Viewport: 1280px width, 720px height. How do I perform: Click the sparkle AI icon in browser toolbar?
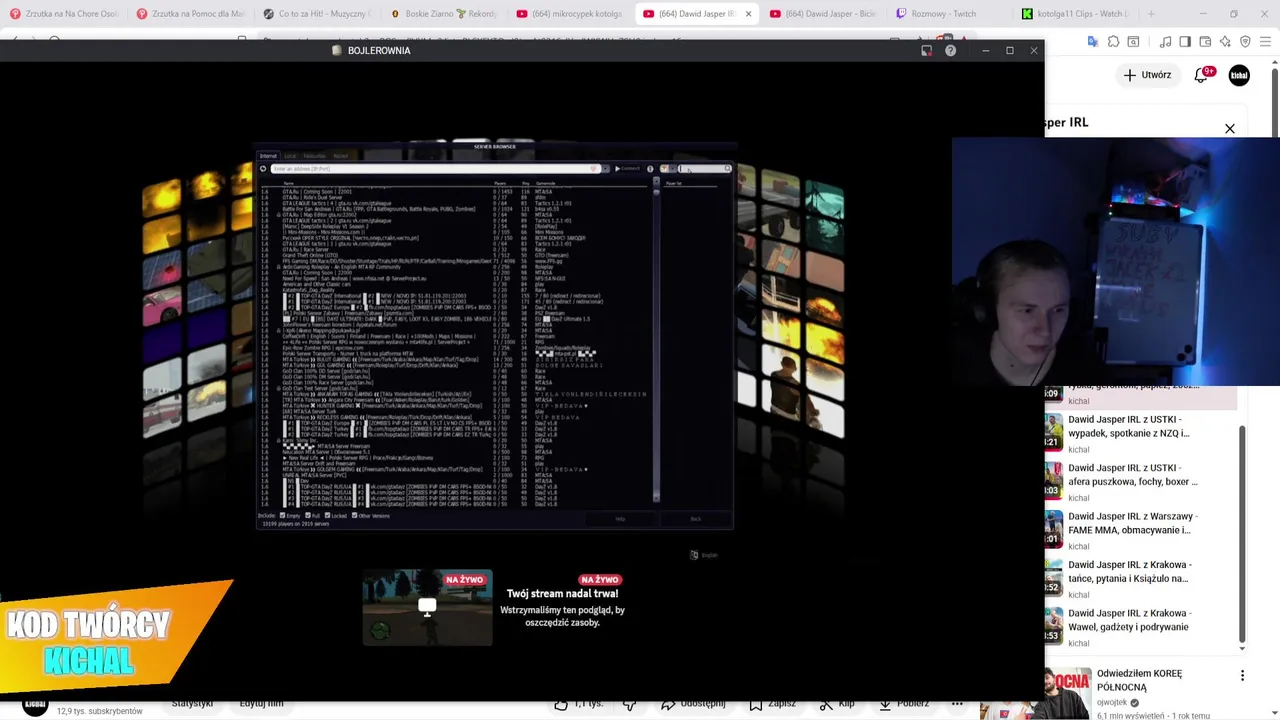tap(1225, 42)
